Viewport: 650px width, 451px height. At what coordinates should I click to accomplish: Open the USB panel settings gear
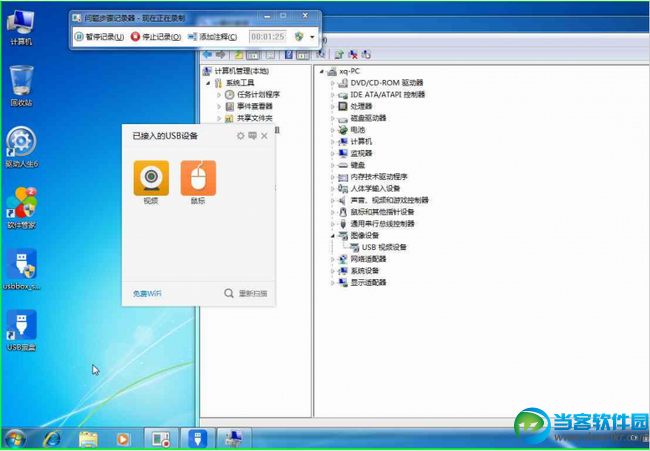(x=240, y=136)
